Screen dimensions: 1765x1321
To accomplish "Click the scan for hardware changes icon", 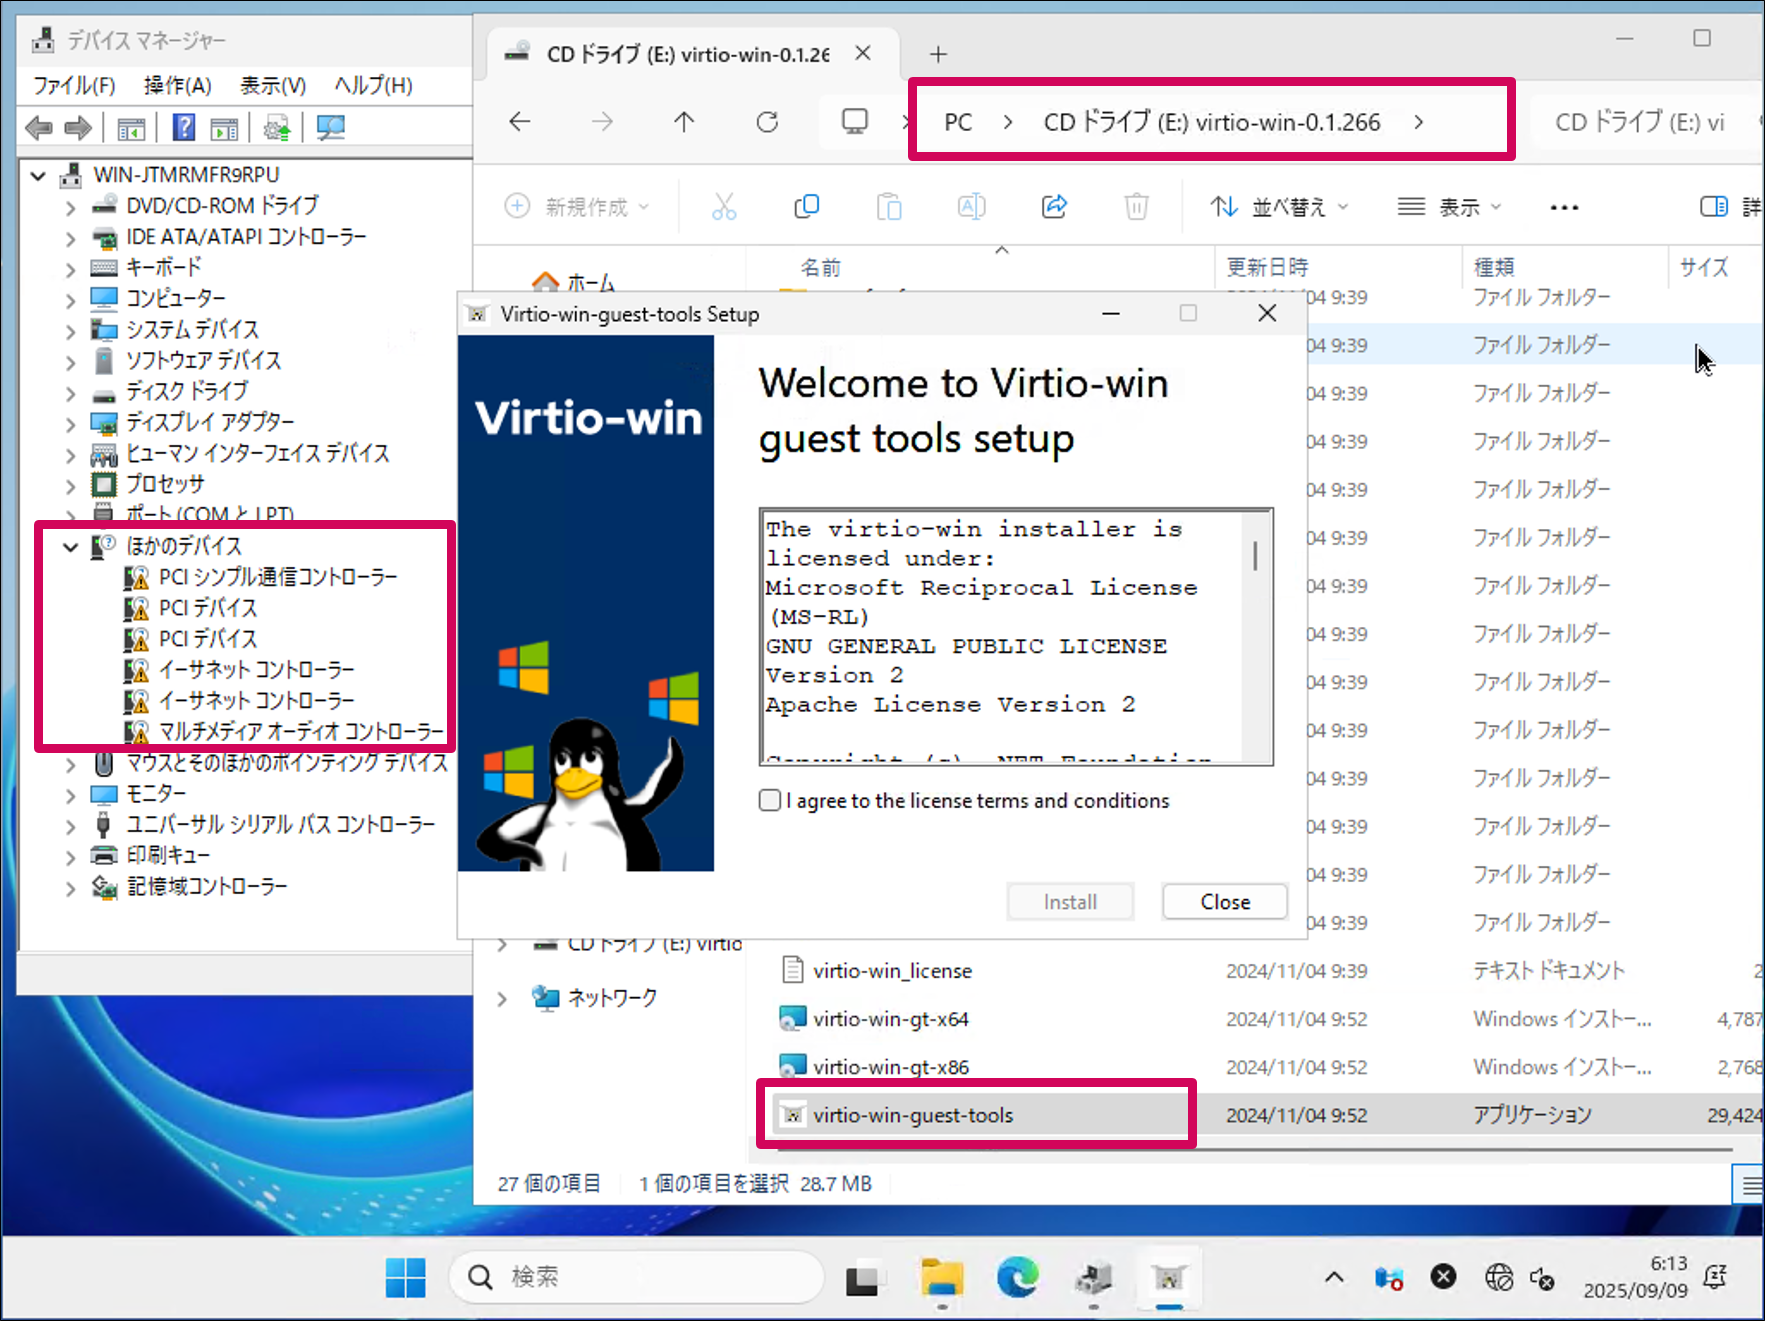I will click(x=330, y=127).
